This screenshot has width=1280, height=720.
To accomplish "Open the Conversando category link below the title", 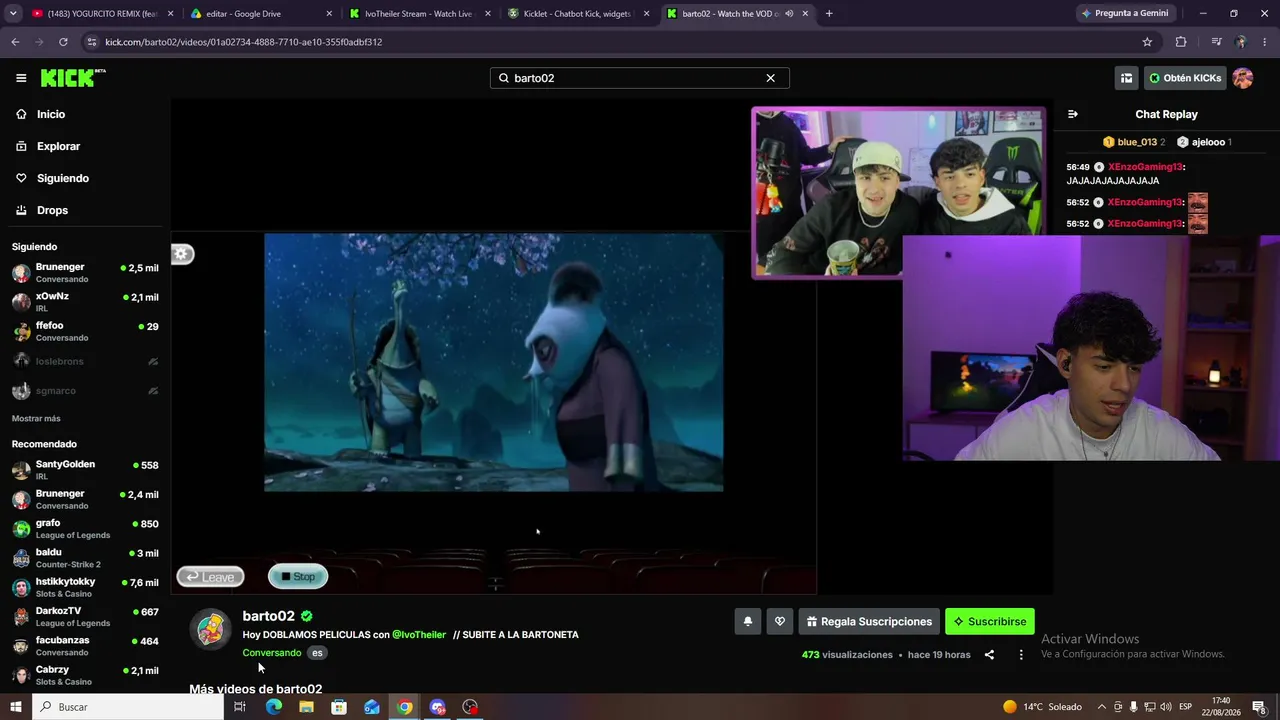I will (x=272, y=653).
